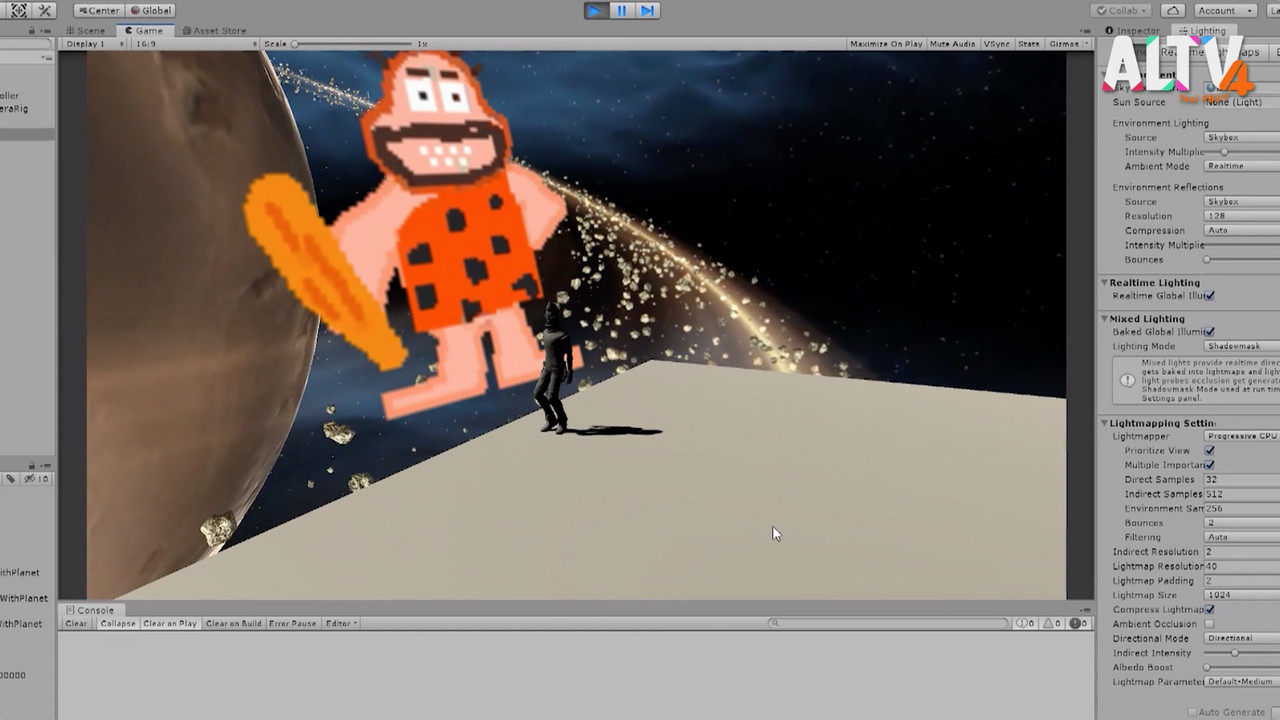Toggle handle rotation with the Global button

(150, 10)
